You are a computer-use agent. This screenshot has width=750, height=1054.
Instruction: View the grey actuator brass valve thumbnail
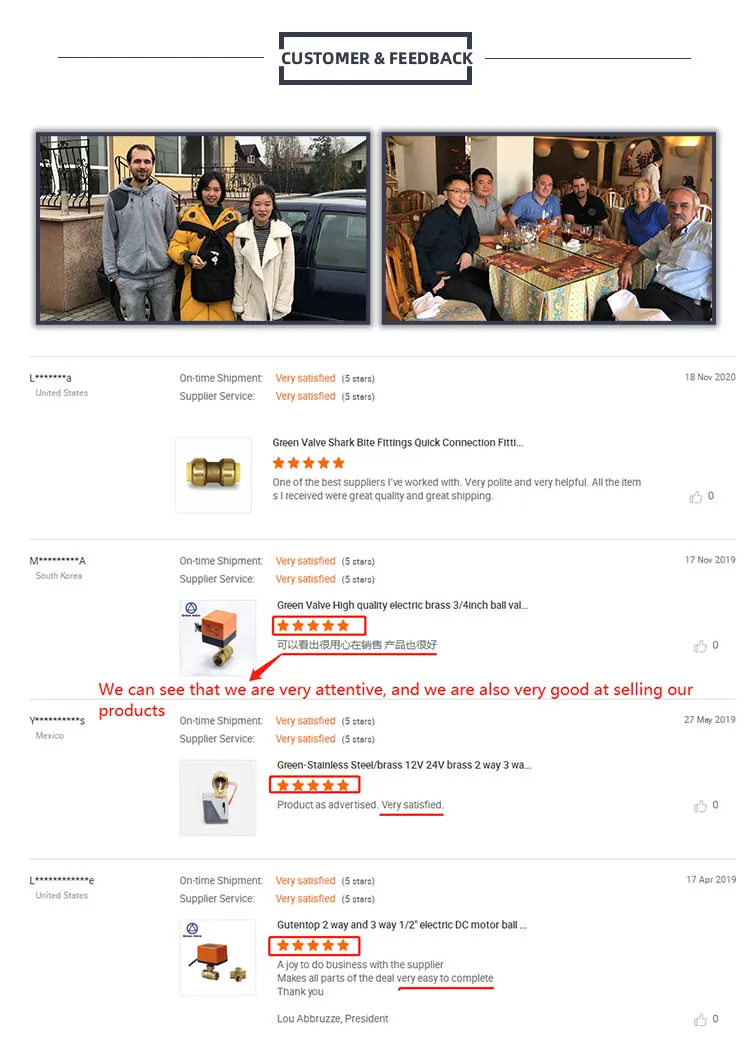[218, 798]
